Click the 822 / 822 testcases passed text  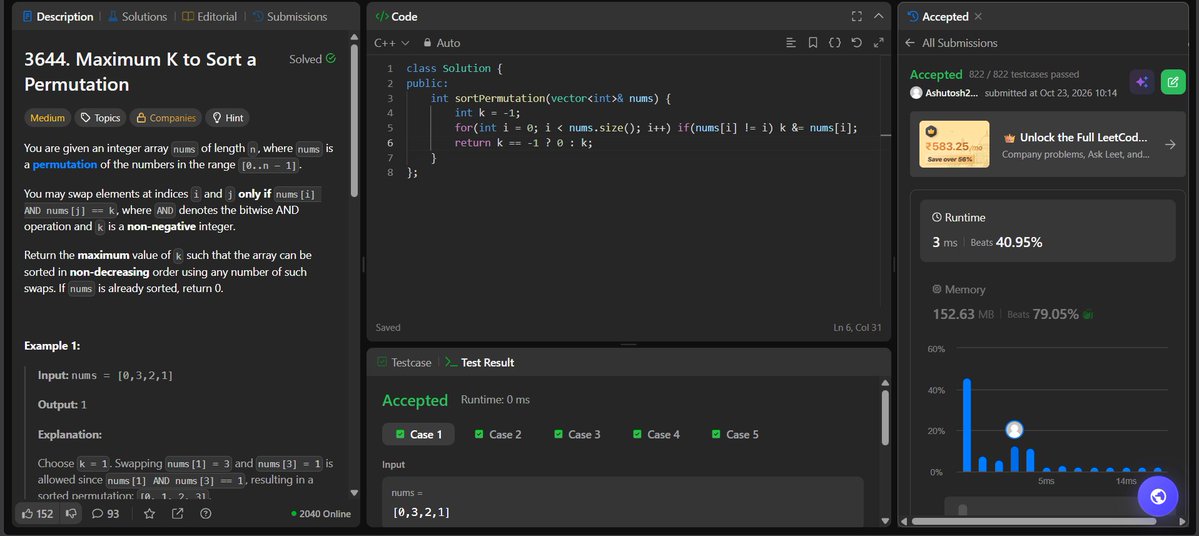coord(1024,74)
